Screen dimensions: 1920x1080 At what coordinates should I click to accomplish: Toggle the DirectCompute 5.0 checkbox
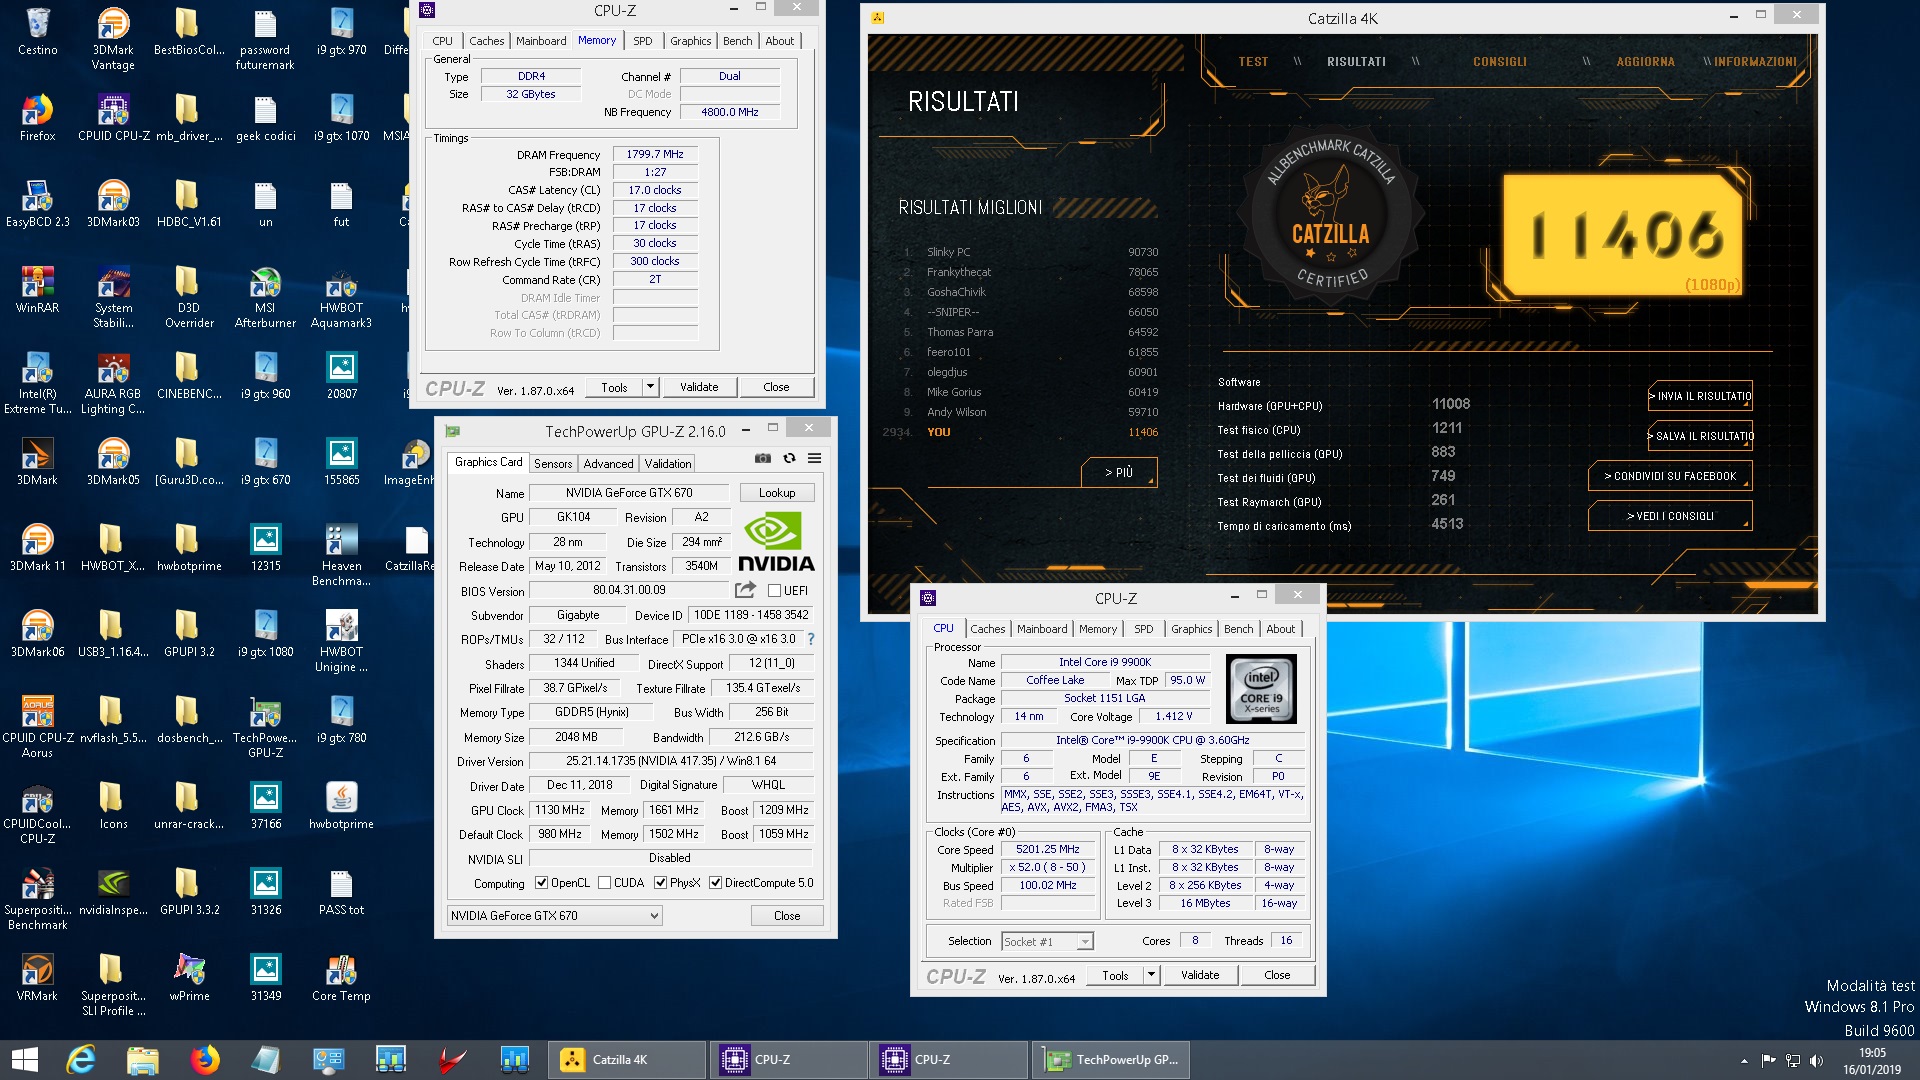[715, 883]
